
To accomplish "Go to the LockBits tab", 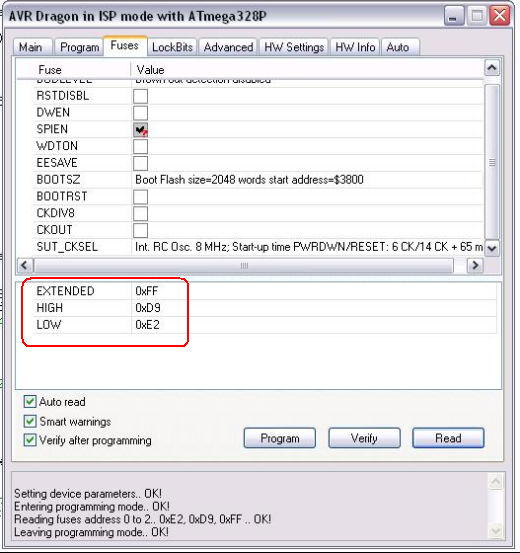I will click(173, 47).
